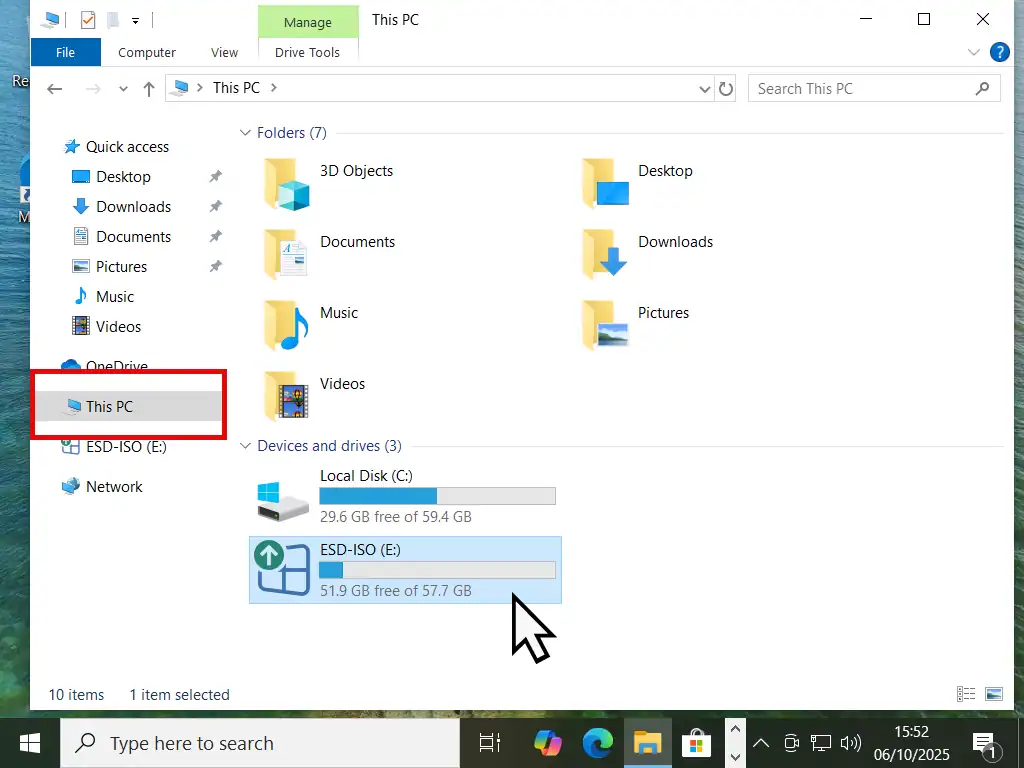The height and width of the screenshot is (768, 1024).
Task: Unpin Desktop from Quick access
Action: 214,177
